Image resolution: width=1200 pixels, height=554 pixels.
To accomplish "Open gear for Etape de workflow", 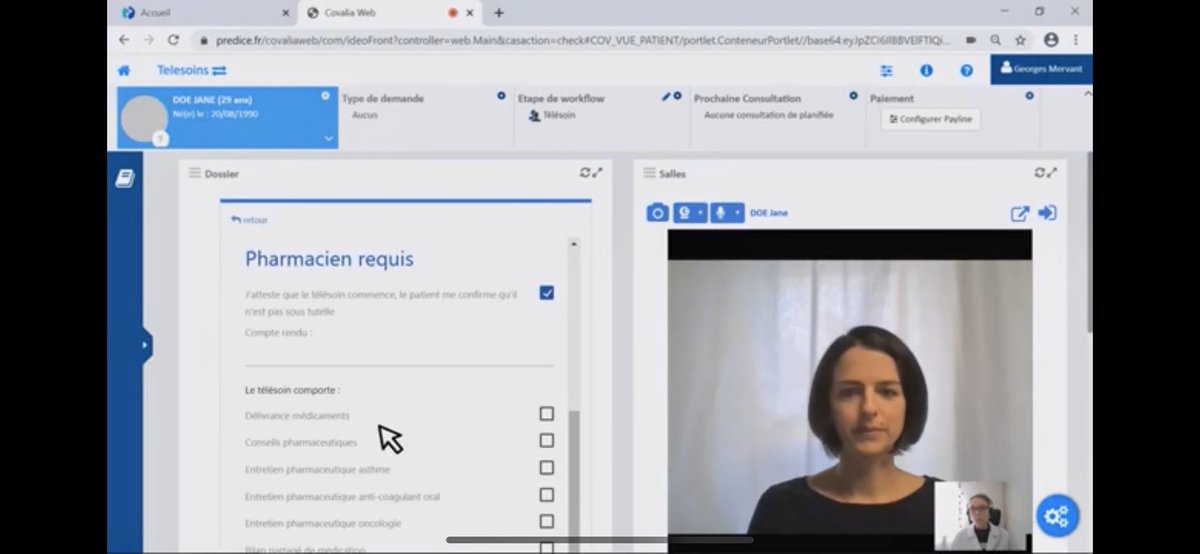I will (677, 96).
